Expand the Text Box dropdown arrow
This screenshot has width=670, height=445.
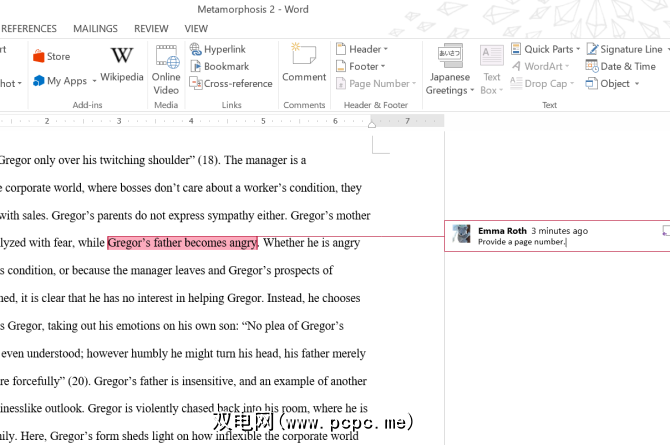501,90
